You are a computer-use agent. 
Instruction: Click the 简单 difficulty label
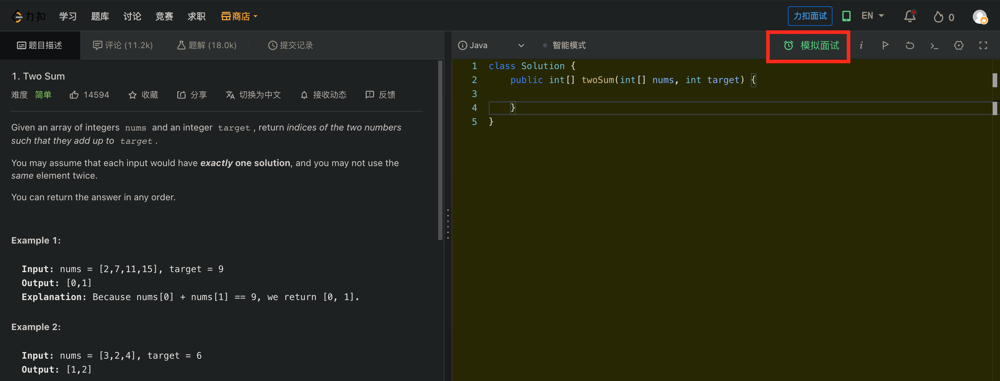coord(43,94)
